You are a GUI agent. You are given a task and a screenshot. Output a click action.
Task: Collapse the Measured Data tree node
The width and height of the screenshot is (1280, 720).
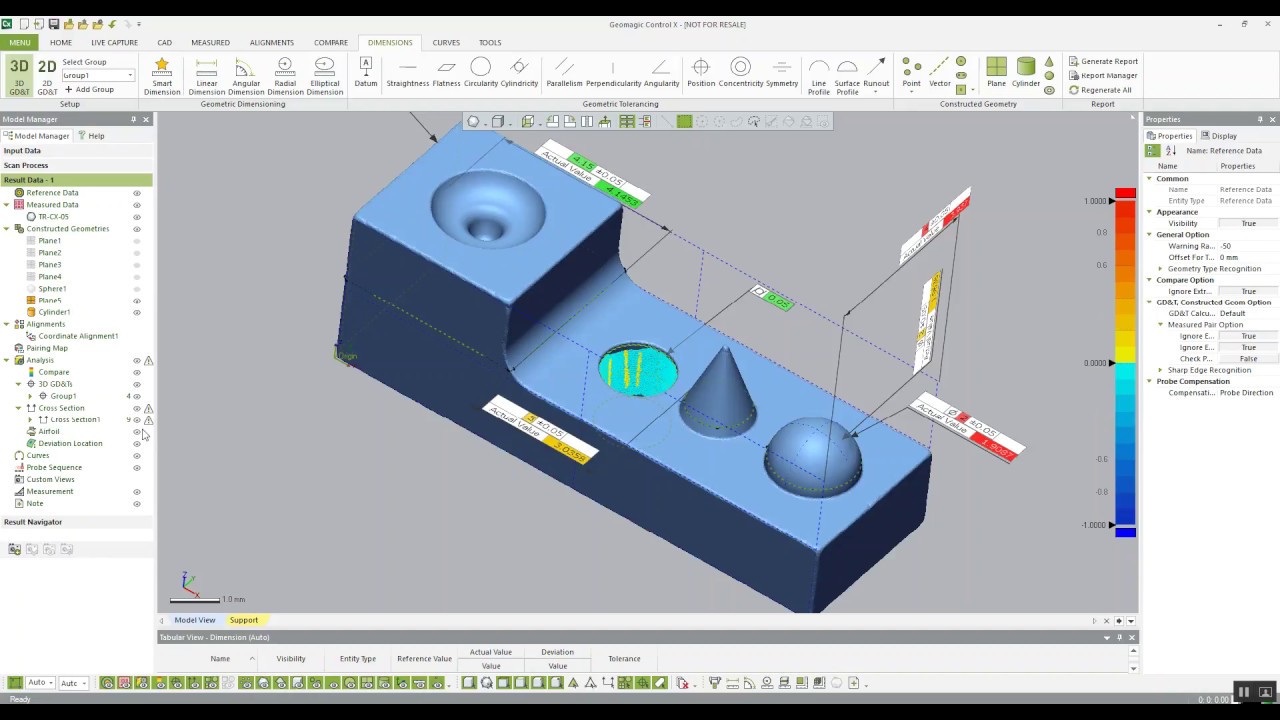click(6, 205)
